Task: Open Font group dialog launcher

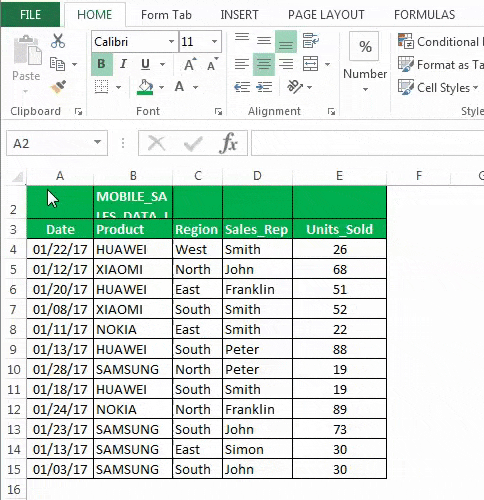Action: tap(218, 112)
